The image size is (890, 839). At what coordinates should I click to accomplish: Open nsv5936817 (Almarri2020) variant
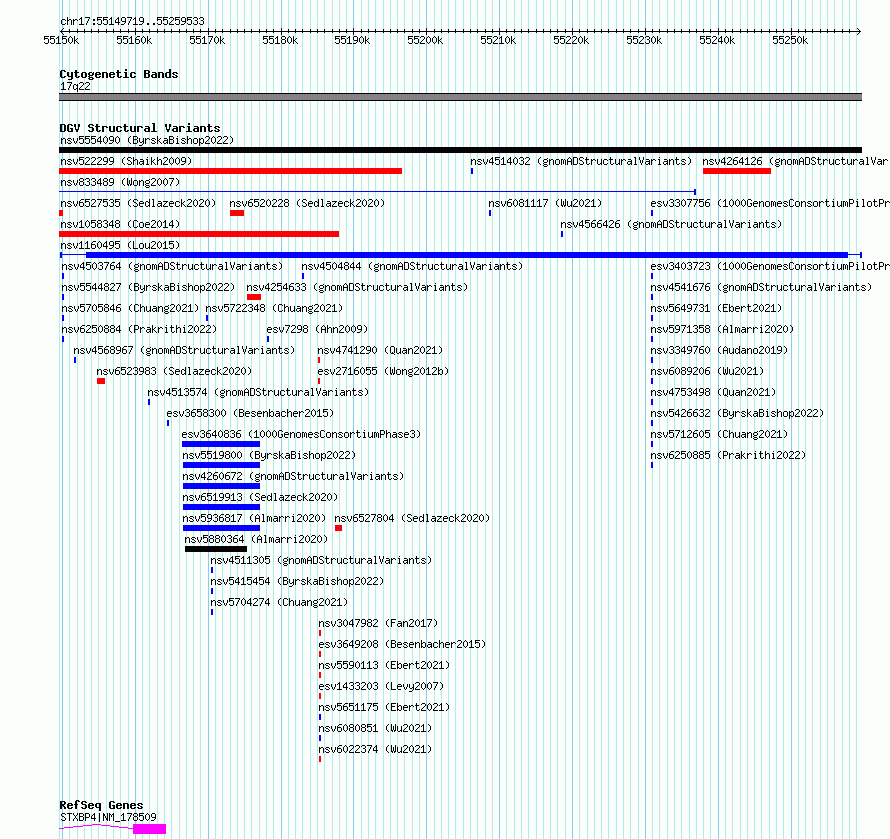point(254,518)
